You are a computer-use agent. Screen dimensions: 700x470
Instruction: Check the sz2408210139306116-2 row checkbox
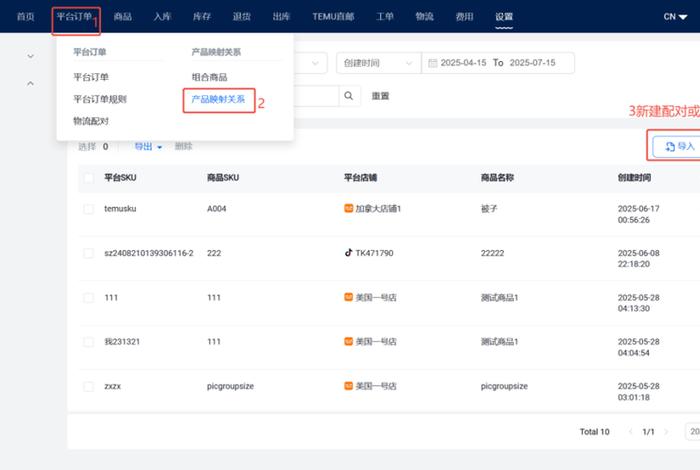tap(89, 253)
